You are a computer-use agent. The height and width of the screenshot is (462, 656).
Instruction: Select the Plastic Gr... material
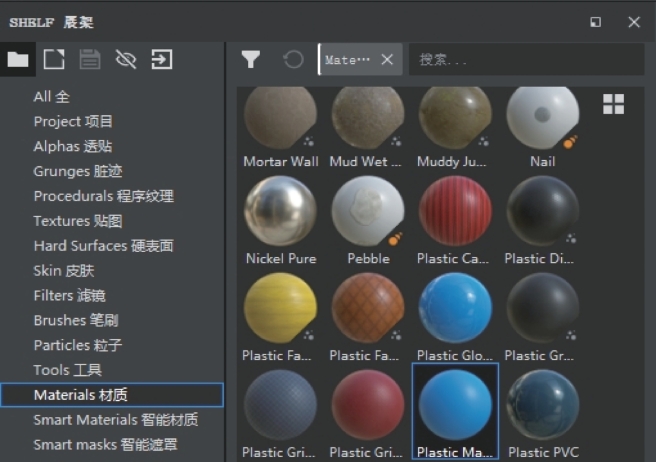[x=543, y=318]
